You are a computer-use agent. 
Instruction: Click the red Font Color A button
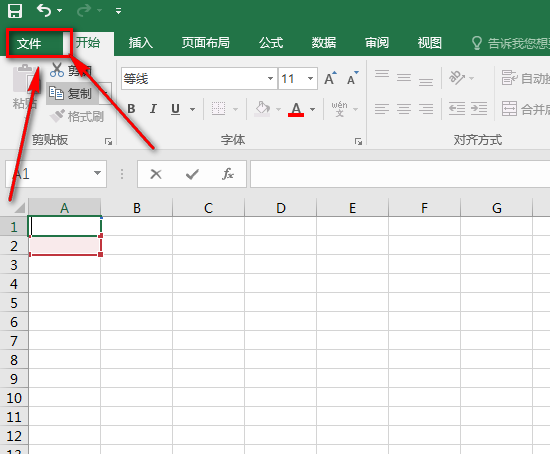pos(296,109)
